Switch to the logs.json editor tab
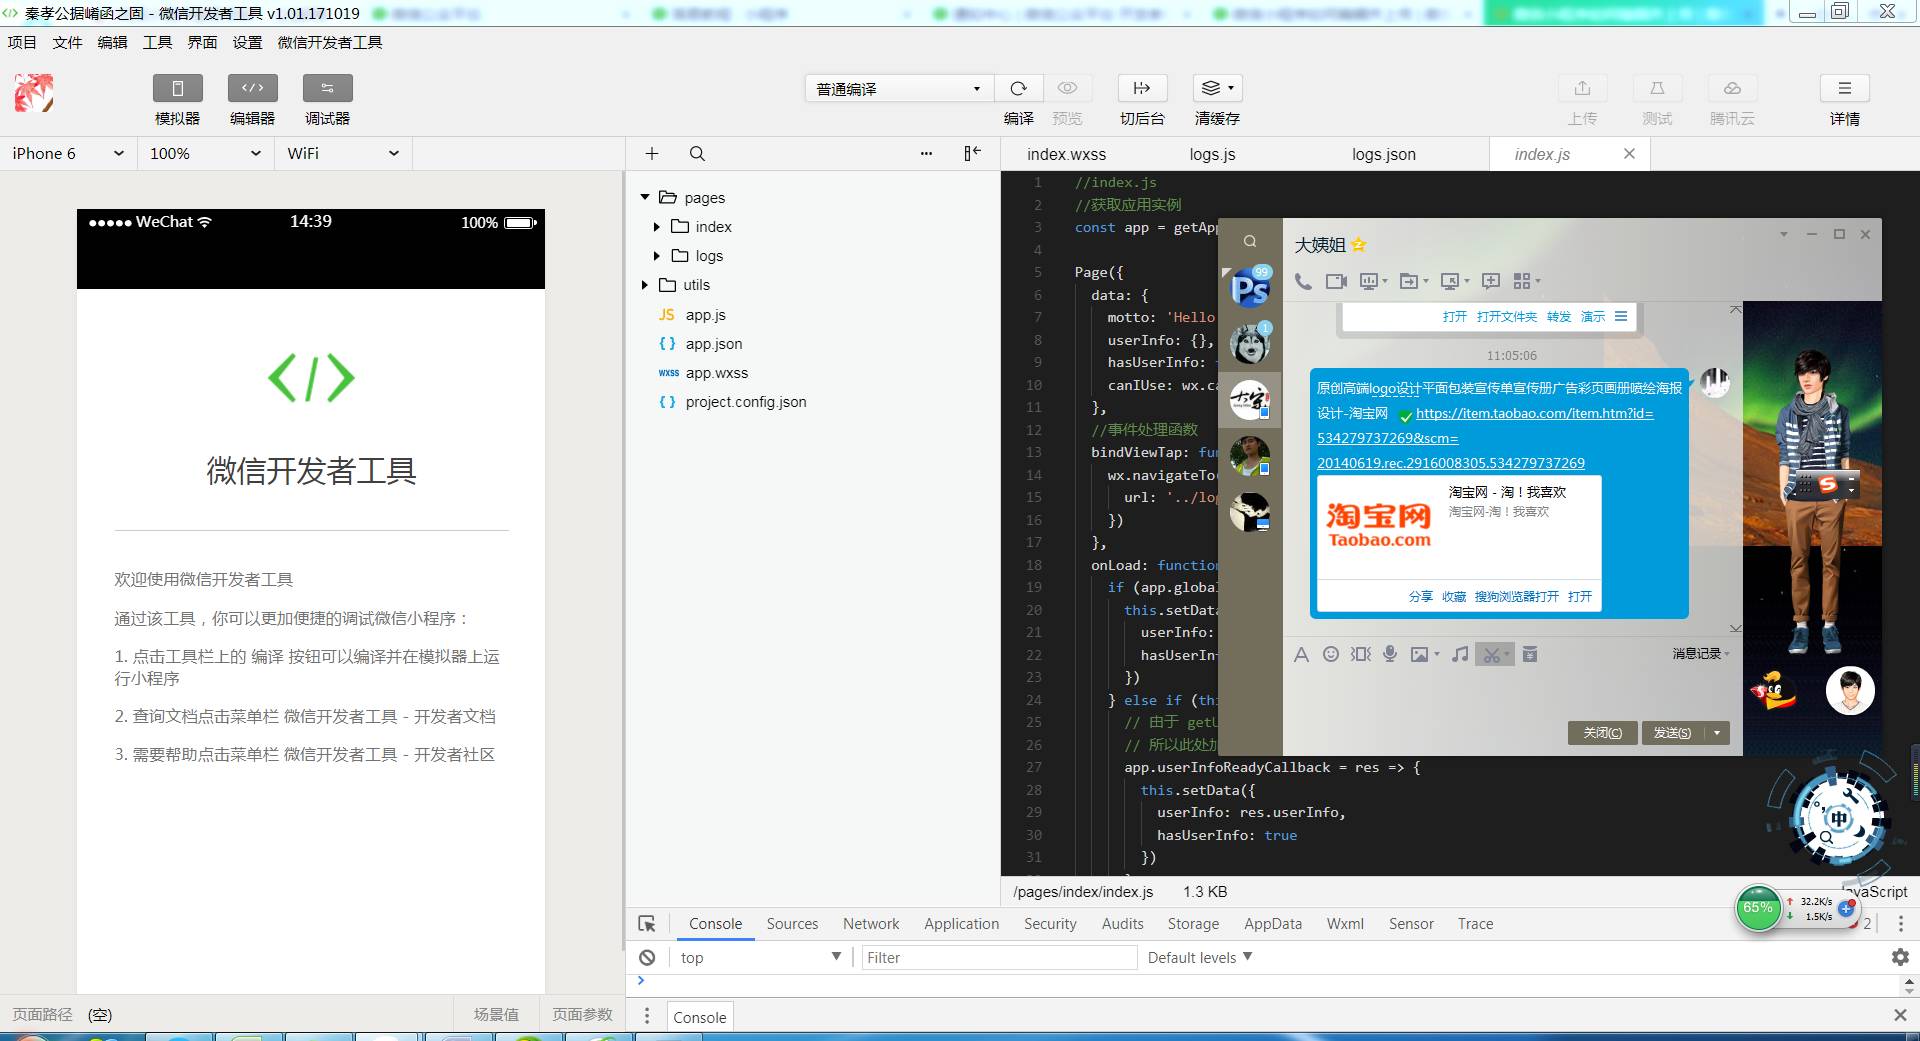1920x1041 pixels. pos(1384,154)
